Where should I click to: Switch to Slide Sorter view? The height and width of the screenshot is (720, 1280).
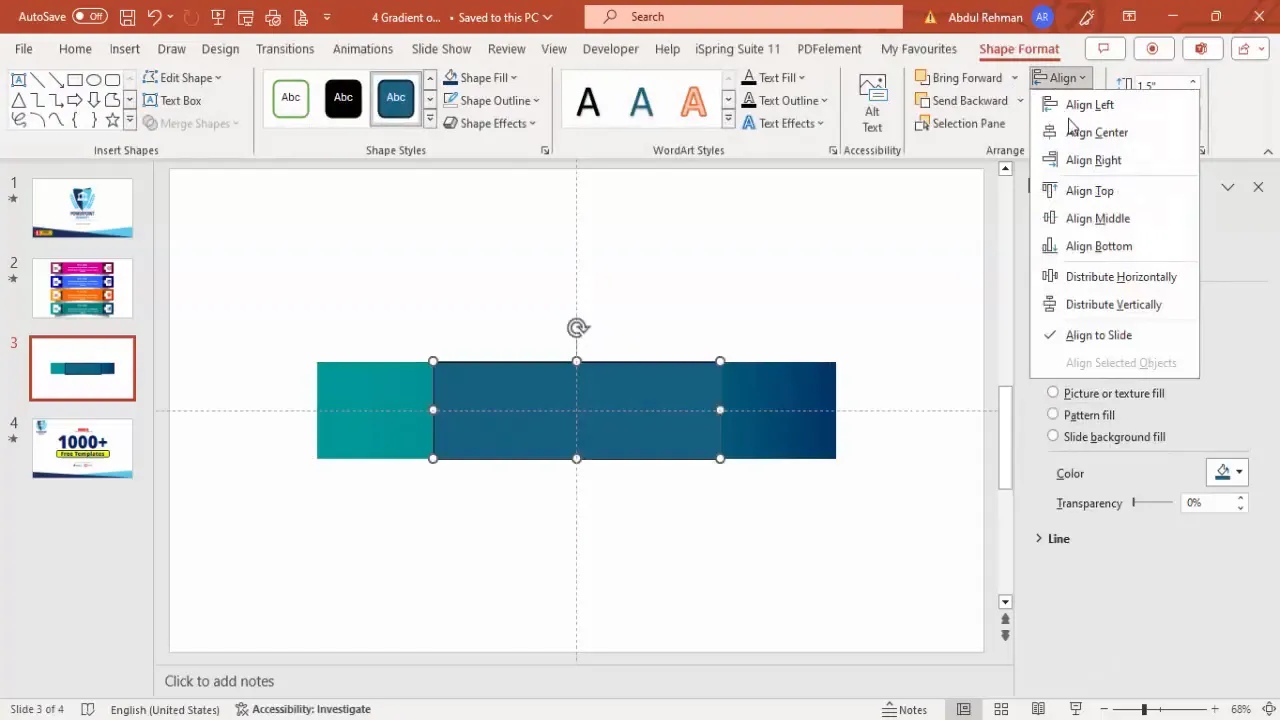tap(1002, 709)
